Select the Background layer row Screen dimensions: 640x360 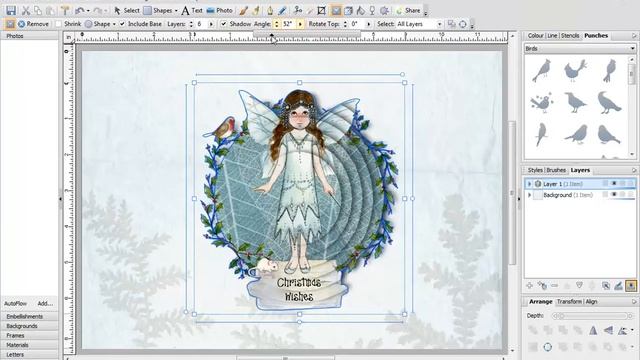tap(580, 195)
